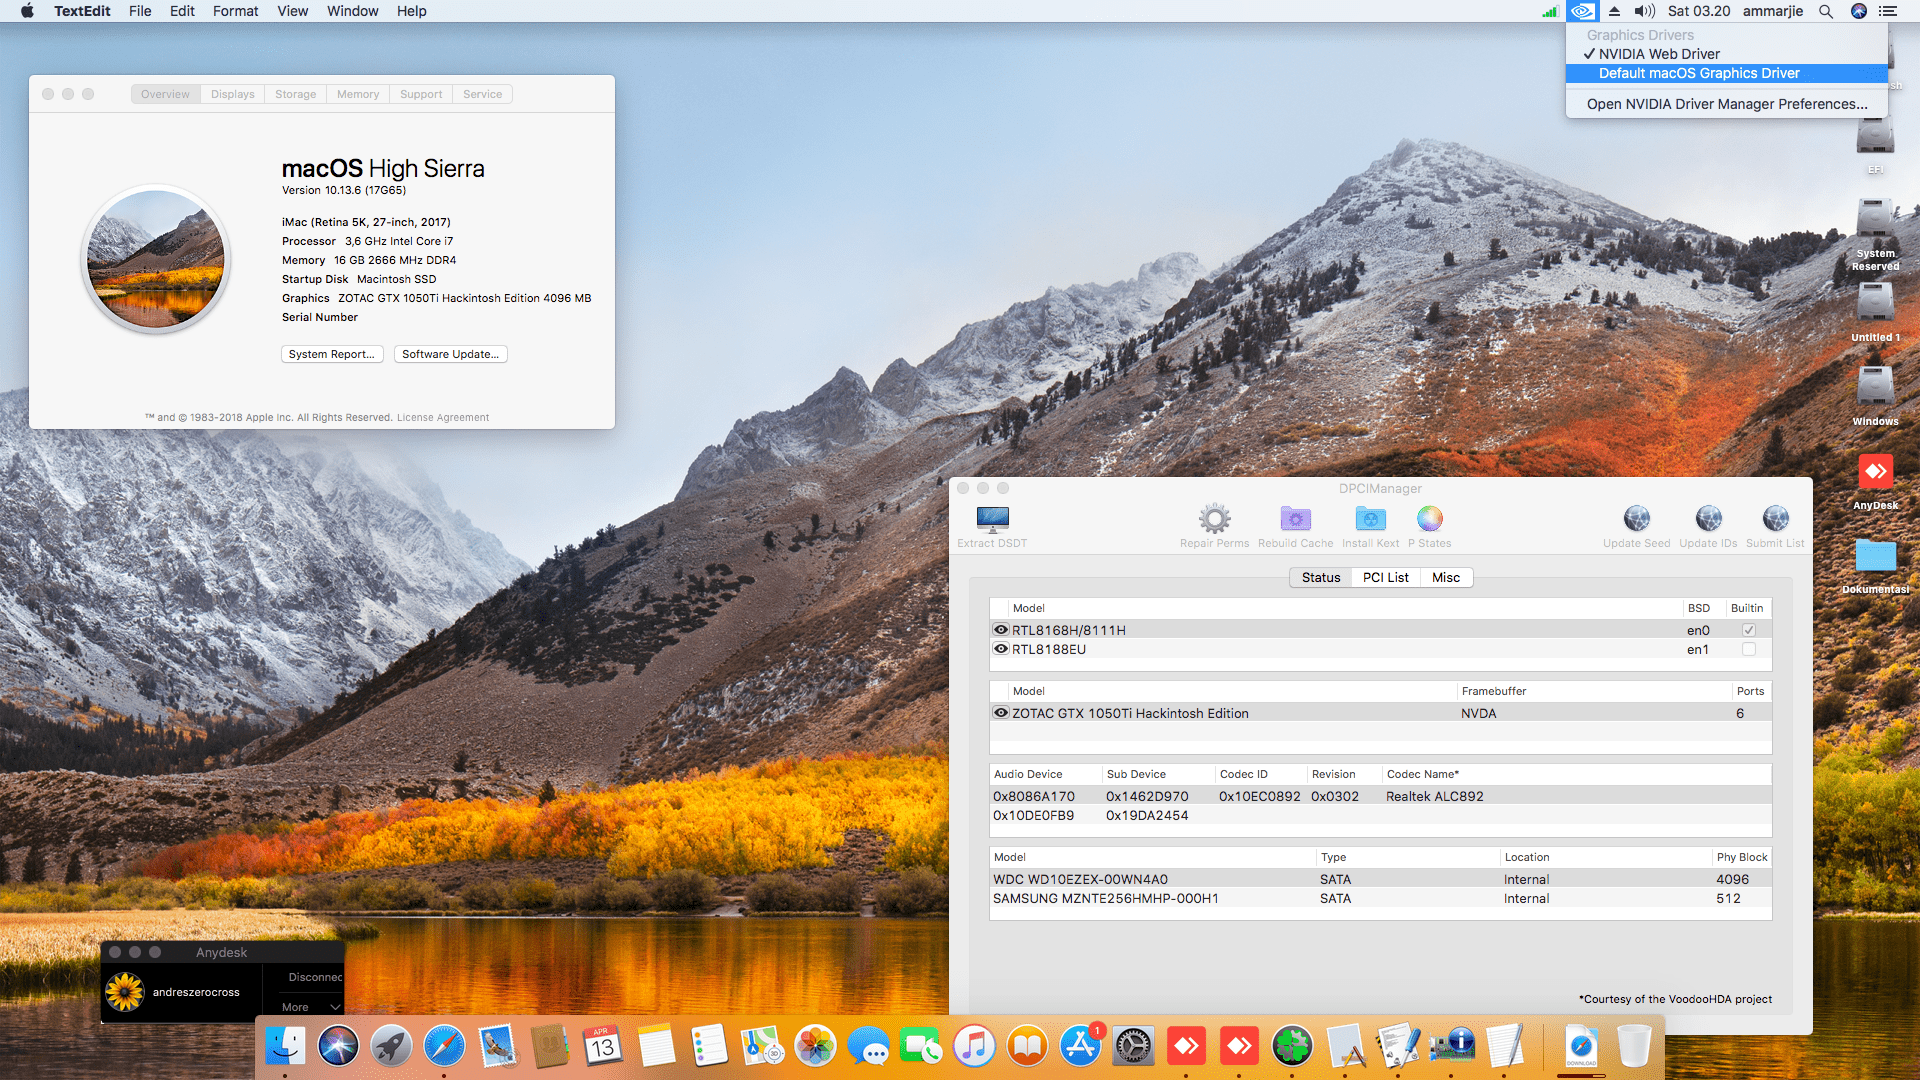Image resolution: width=1920 pixels, height=1080 pixels.
Task: Open the License Agreement link
Action: (x=442, y=418)
